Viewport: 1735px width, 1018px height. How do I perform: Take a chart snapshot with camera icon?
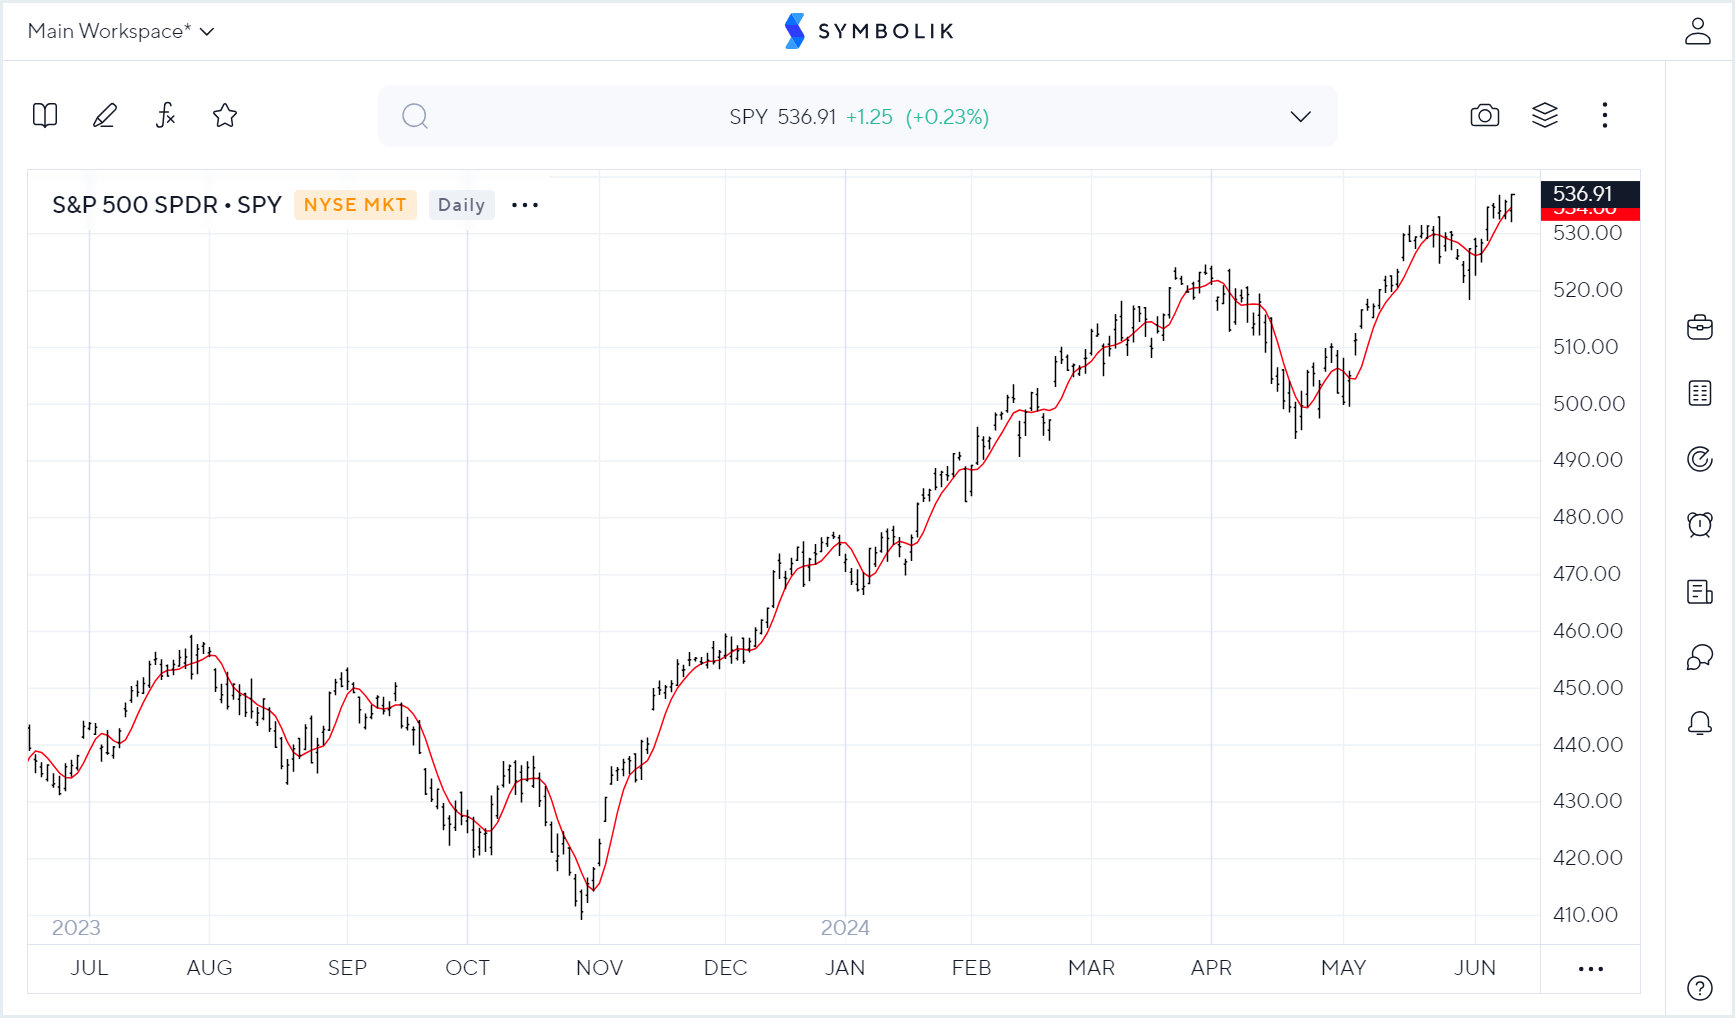[1485, 116]
